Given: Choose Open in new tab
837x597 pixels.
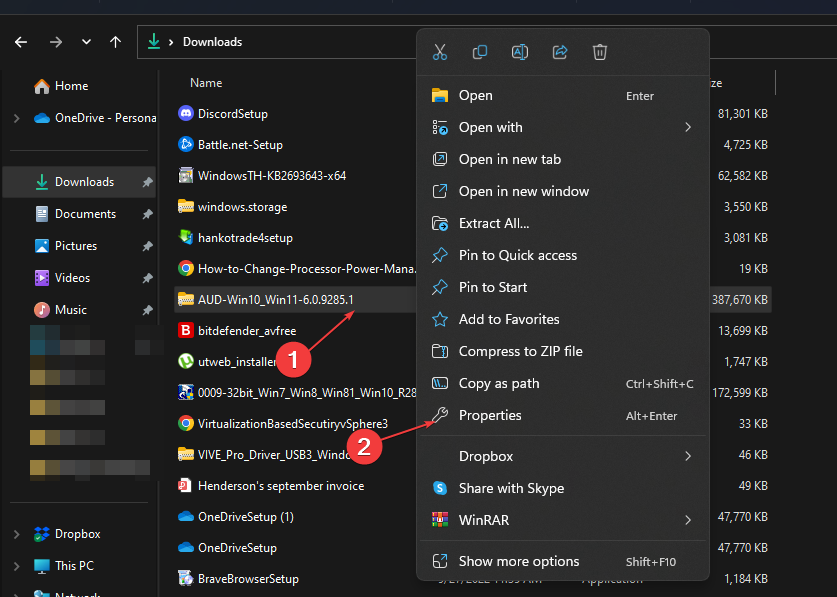Looking at the screenshot, I should click(563, 160).
